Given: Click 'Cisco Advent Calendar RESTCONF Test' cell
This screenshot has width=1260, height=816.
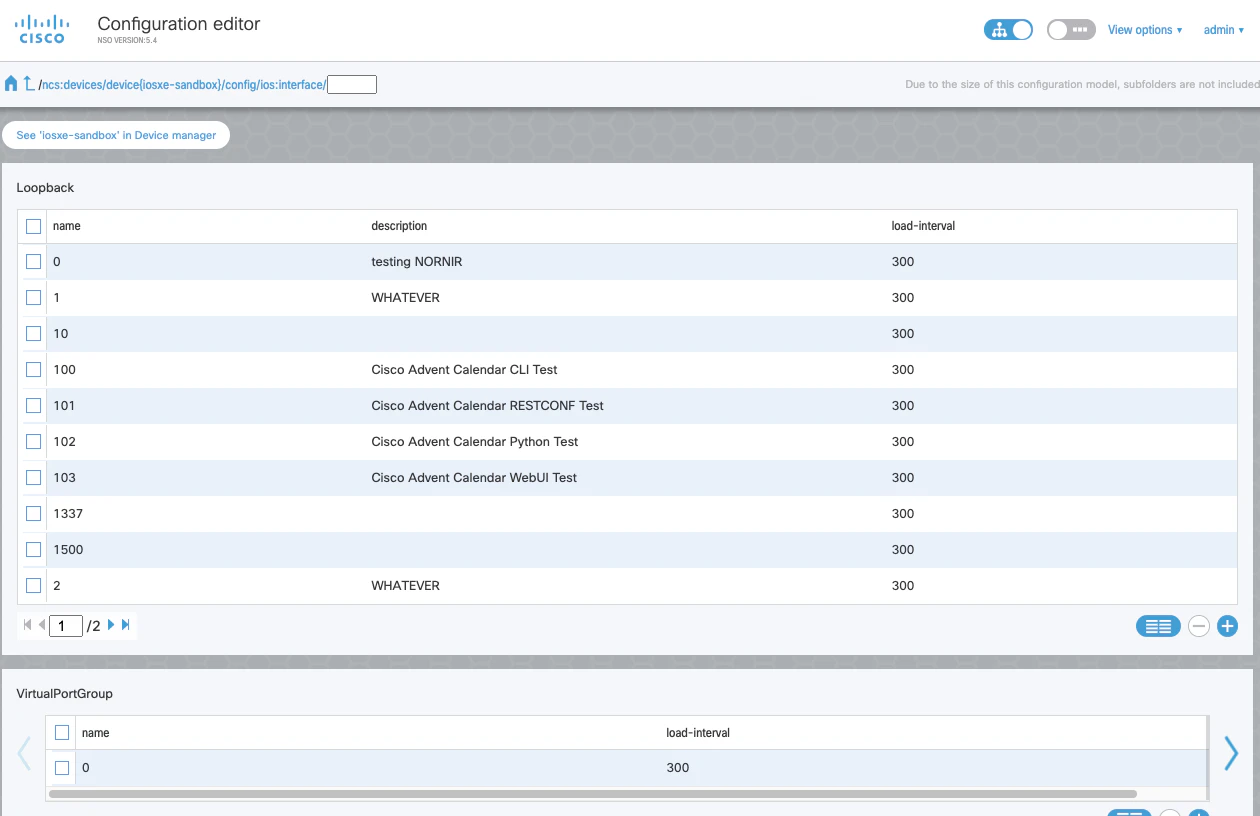Looking at the screenshot, I should coord(487,406).
